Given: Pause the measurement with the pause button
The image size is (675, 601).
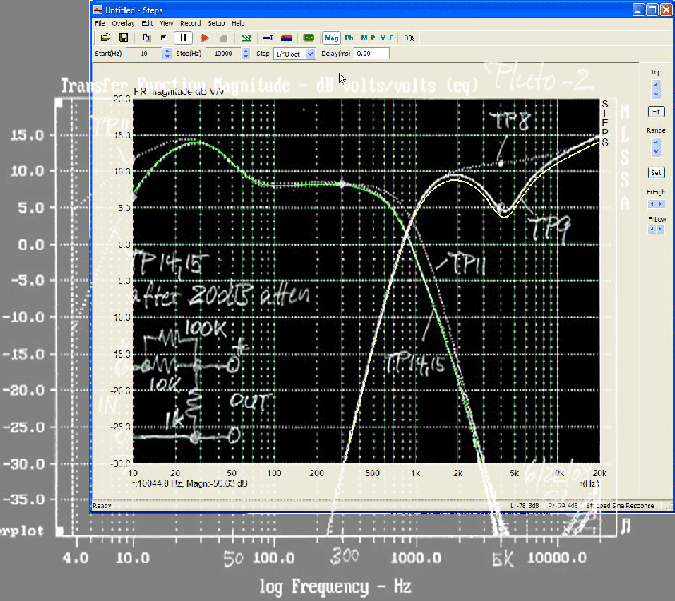Looking at the screenshot, I should pyautogui.click(x=183, y=38).
